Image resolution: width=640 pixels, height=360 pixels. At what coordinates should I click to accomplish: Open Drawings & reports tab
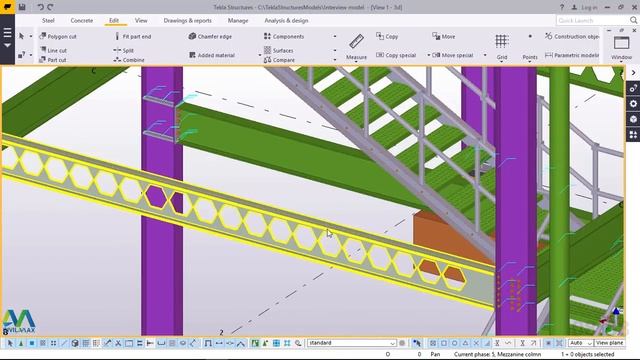188,20
